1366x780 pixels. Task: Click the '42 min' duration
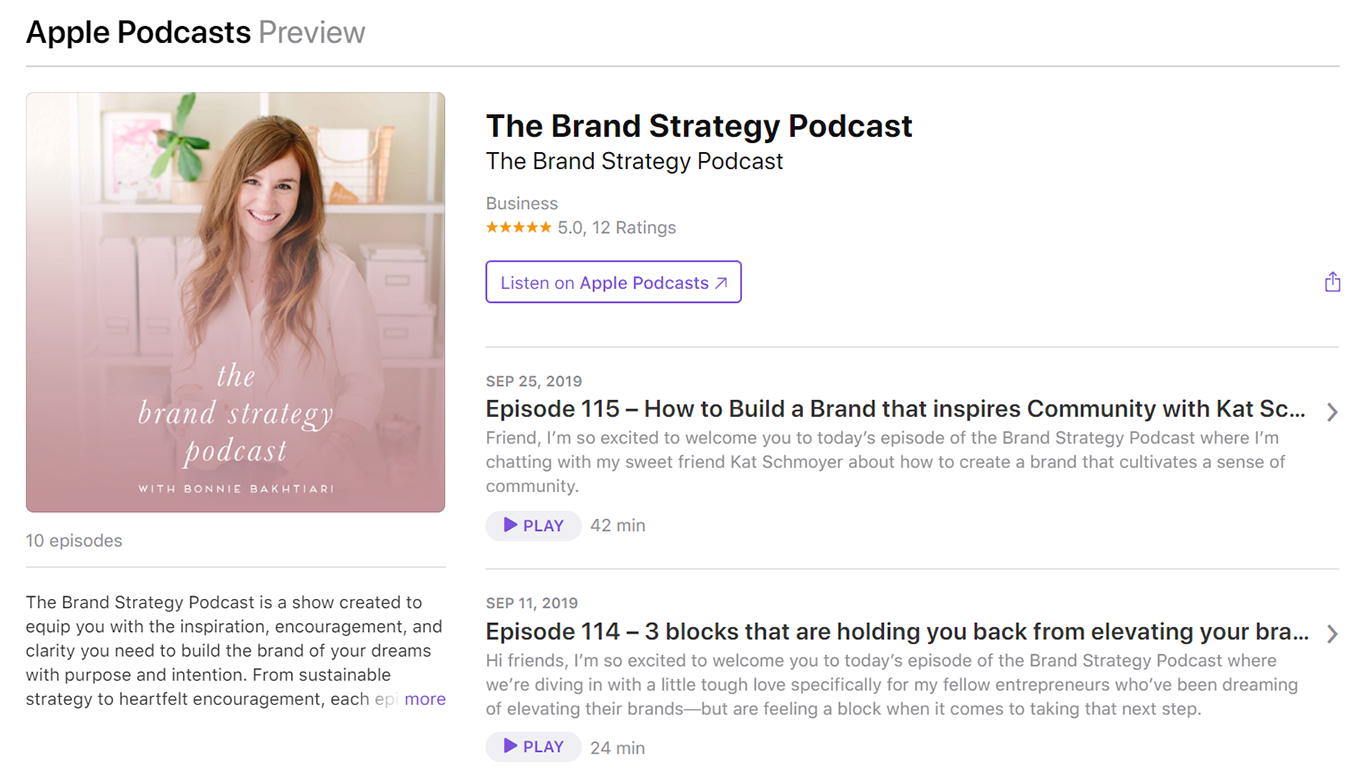click(x=618, y=526)
